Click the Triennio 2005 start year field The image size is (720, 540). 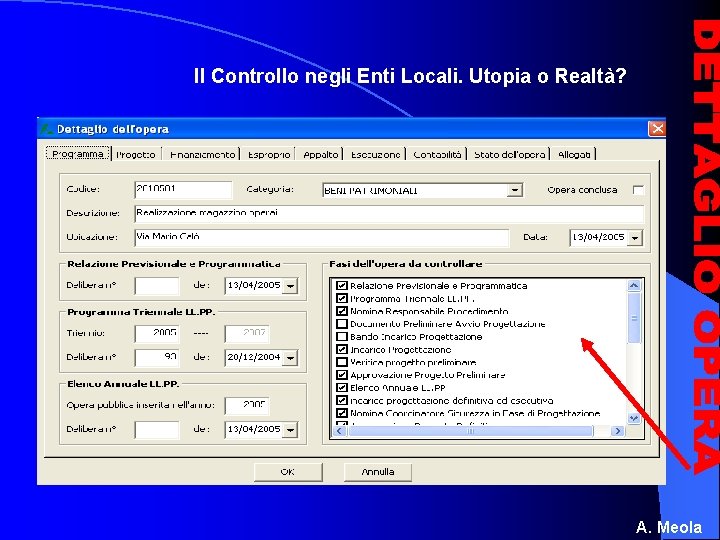click(x=157, y=333)
